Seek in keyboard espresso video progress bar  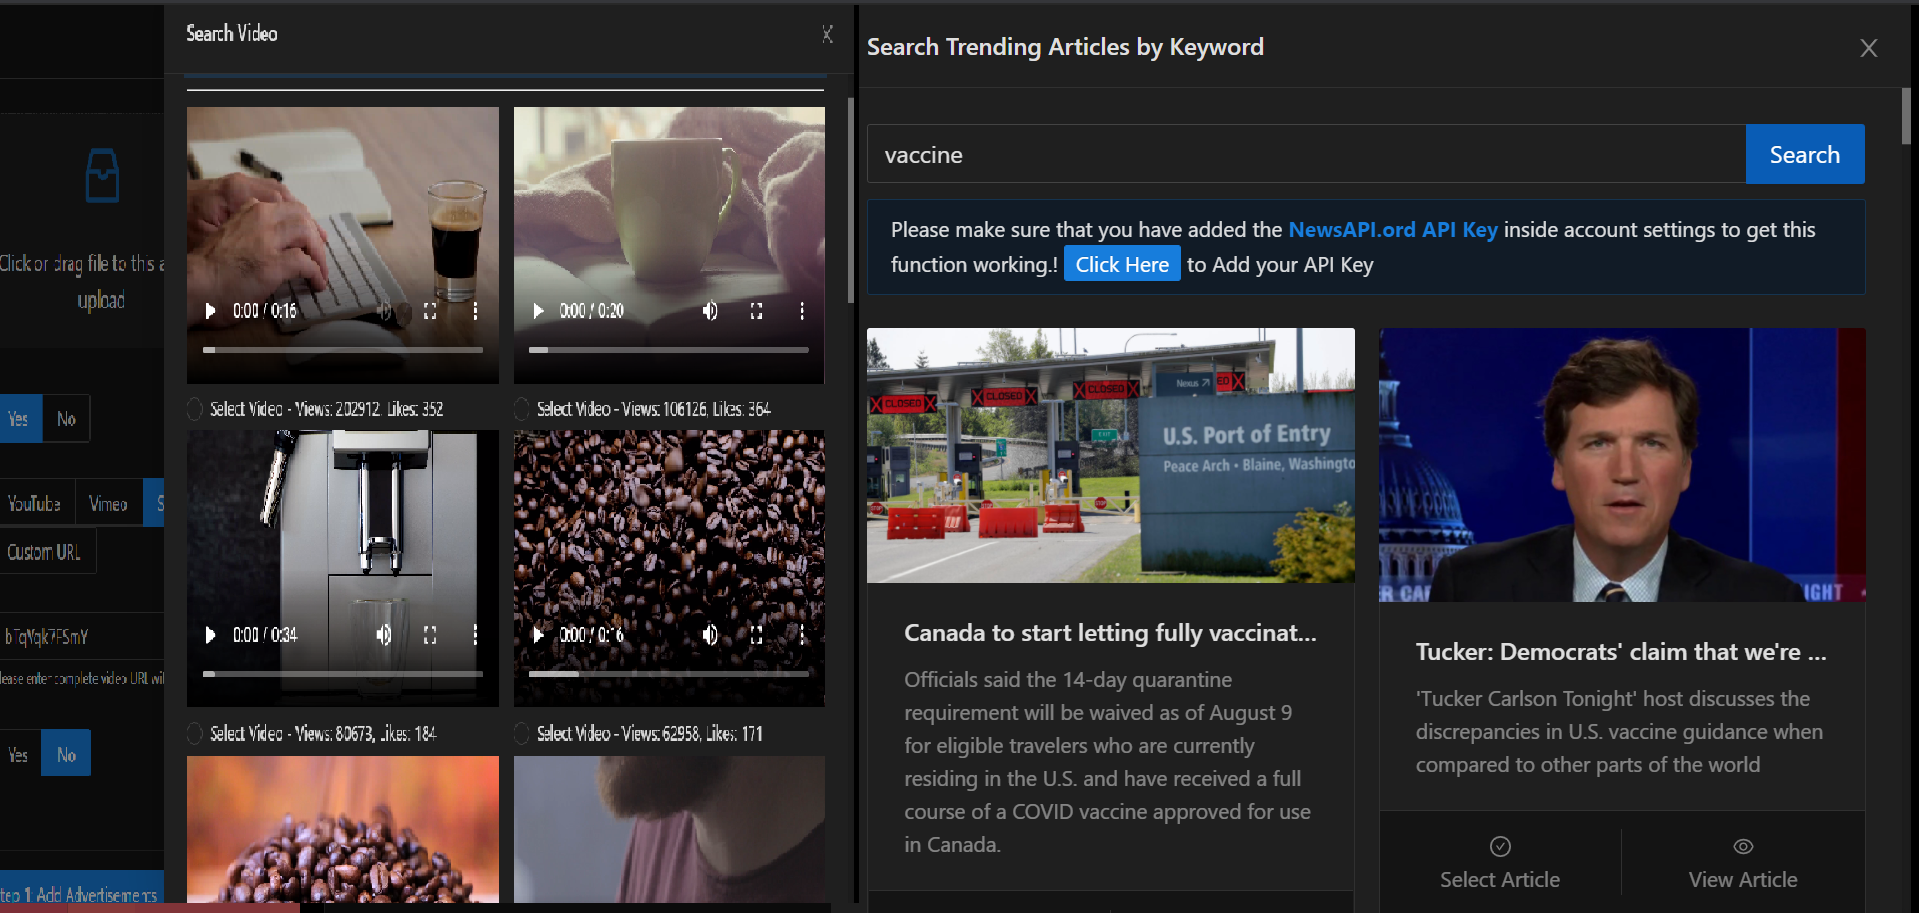tap(343, 350)
